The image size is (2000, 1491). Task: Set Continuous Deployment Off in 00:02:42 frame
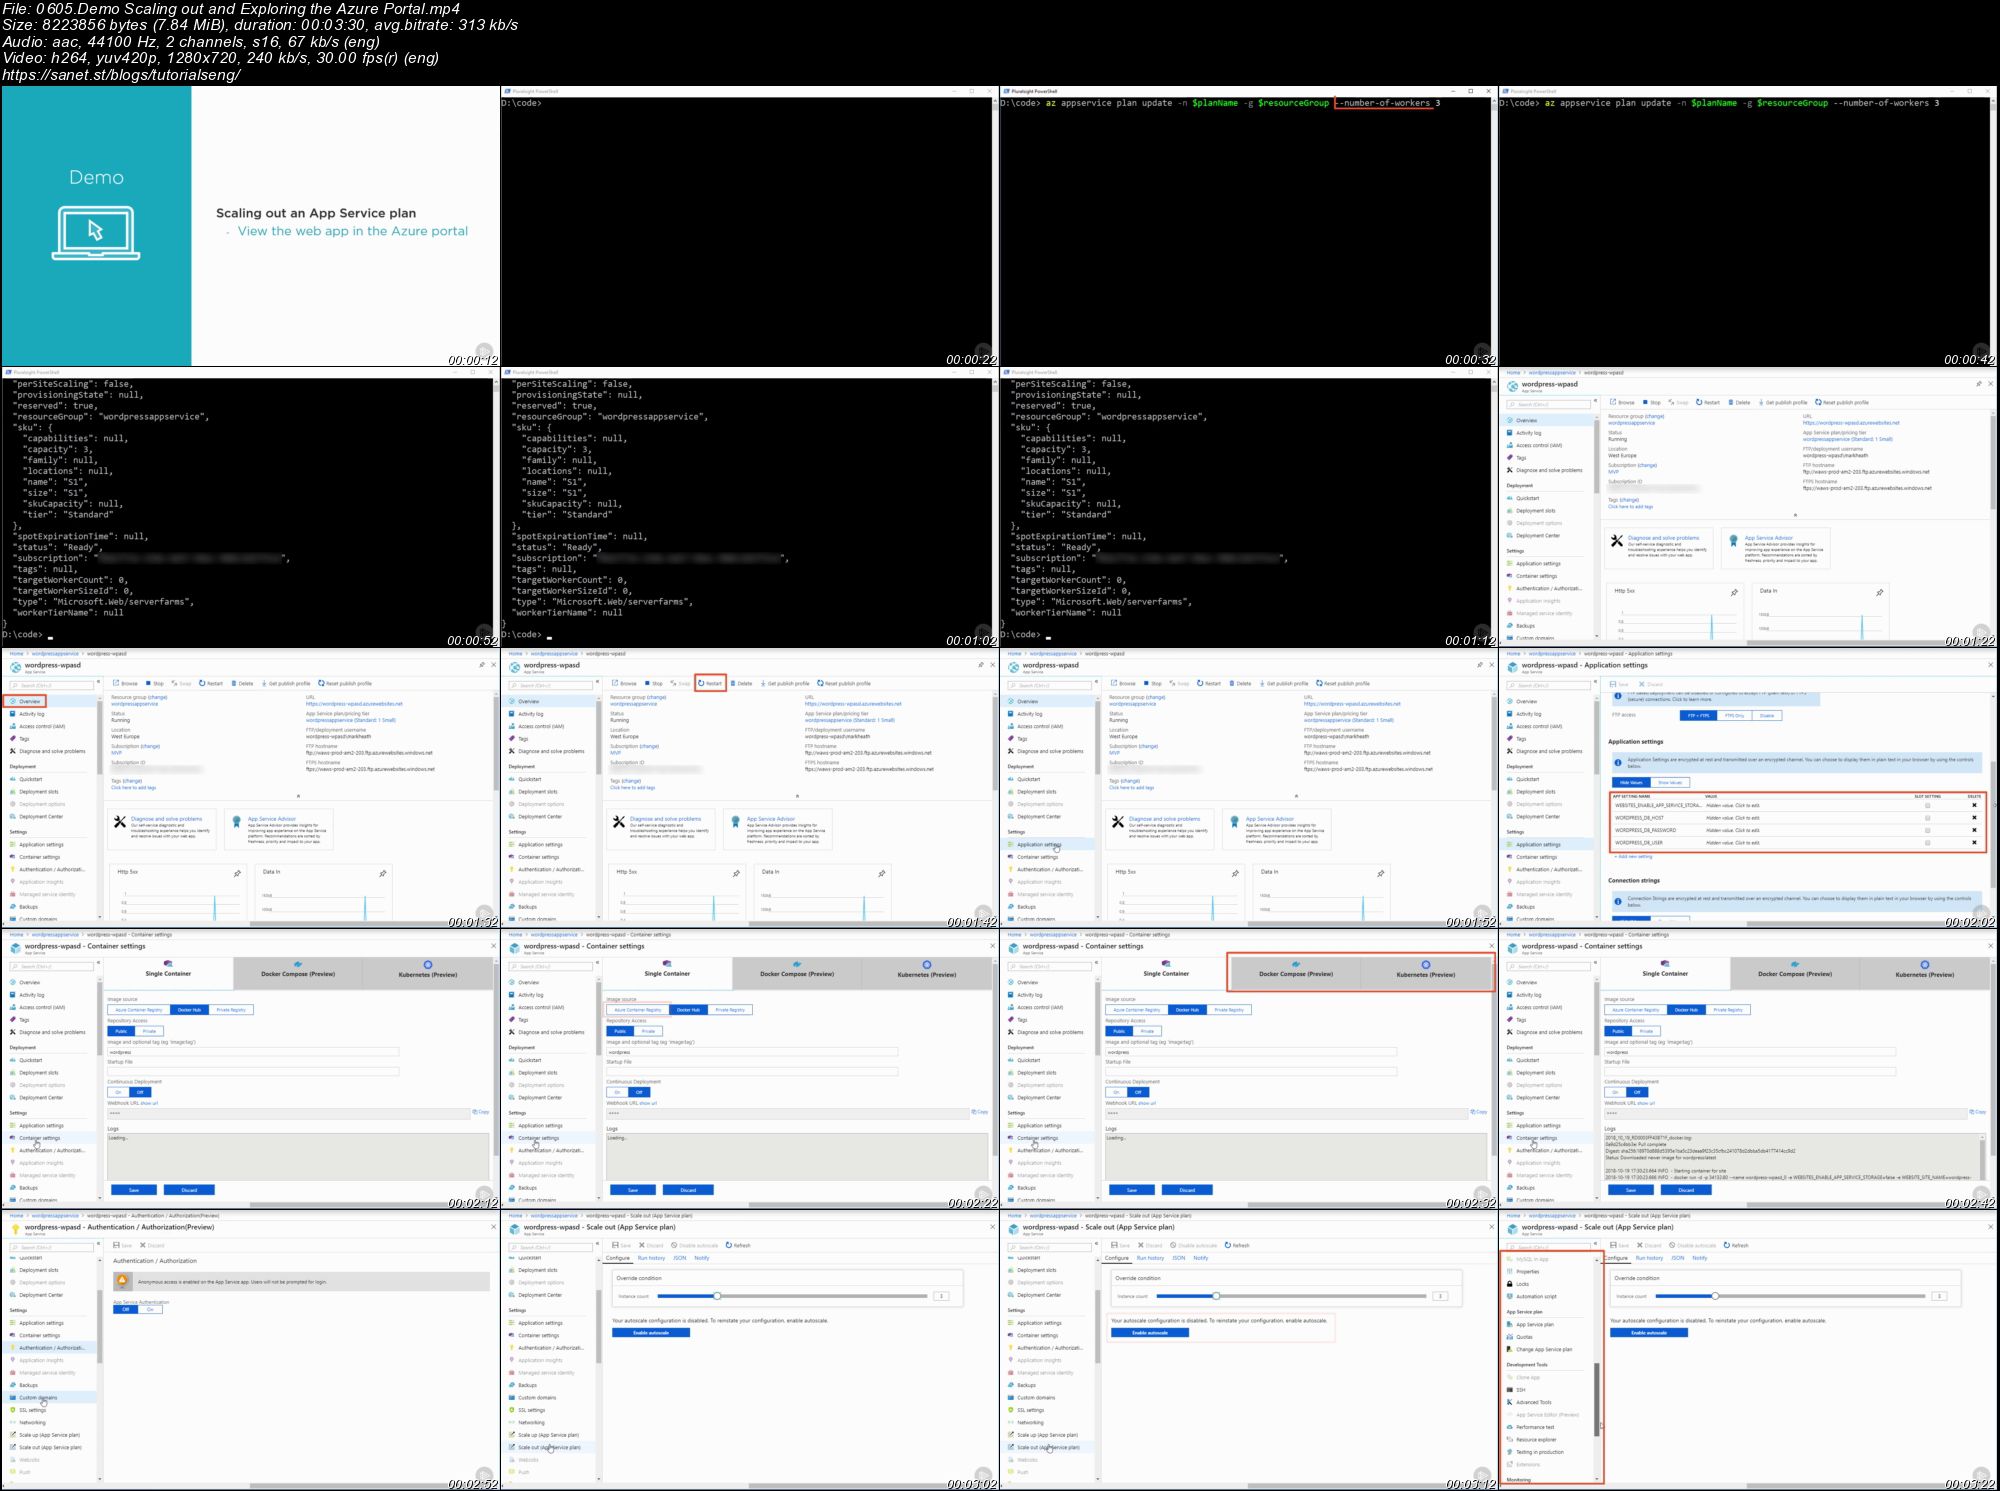tap(1636, 1092)
